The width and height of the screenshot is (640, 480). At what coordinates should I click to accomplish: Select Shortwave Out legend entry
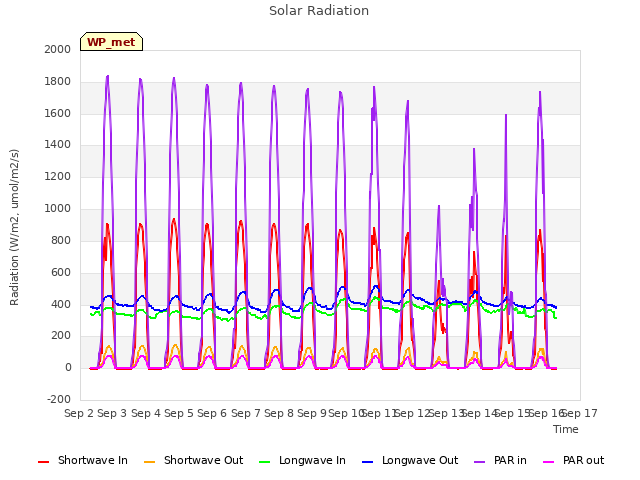[193, 460]
